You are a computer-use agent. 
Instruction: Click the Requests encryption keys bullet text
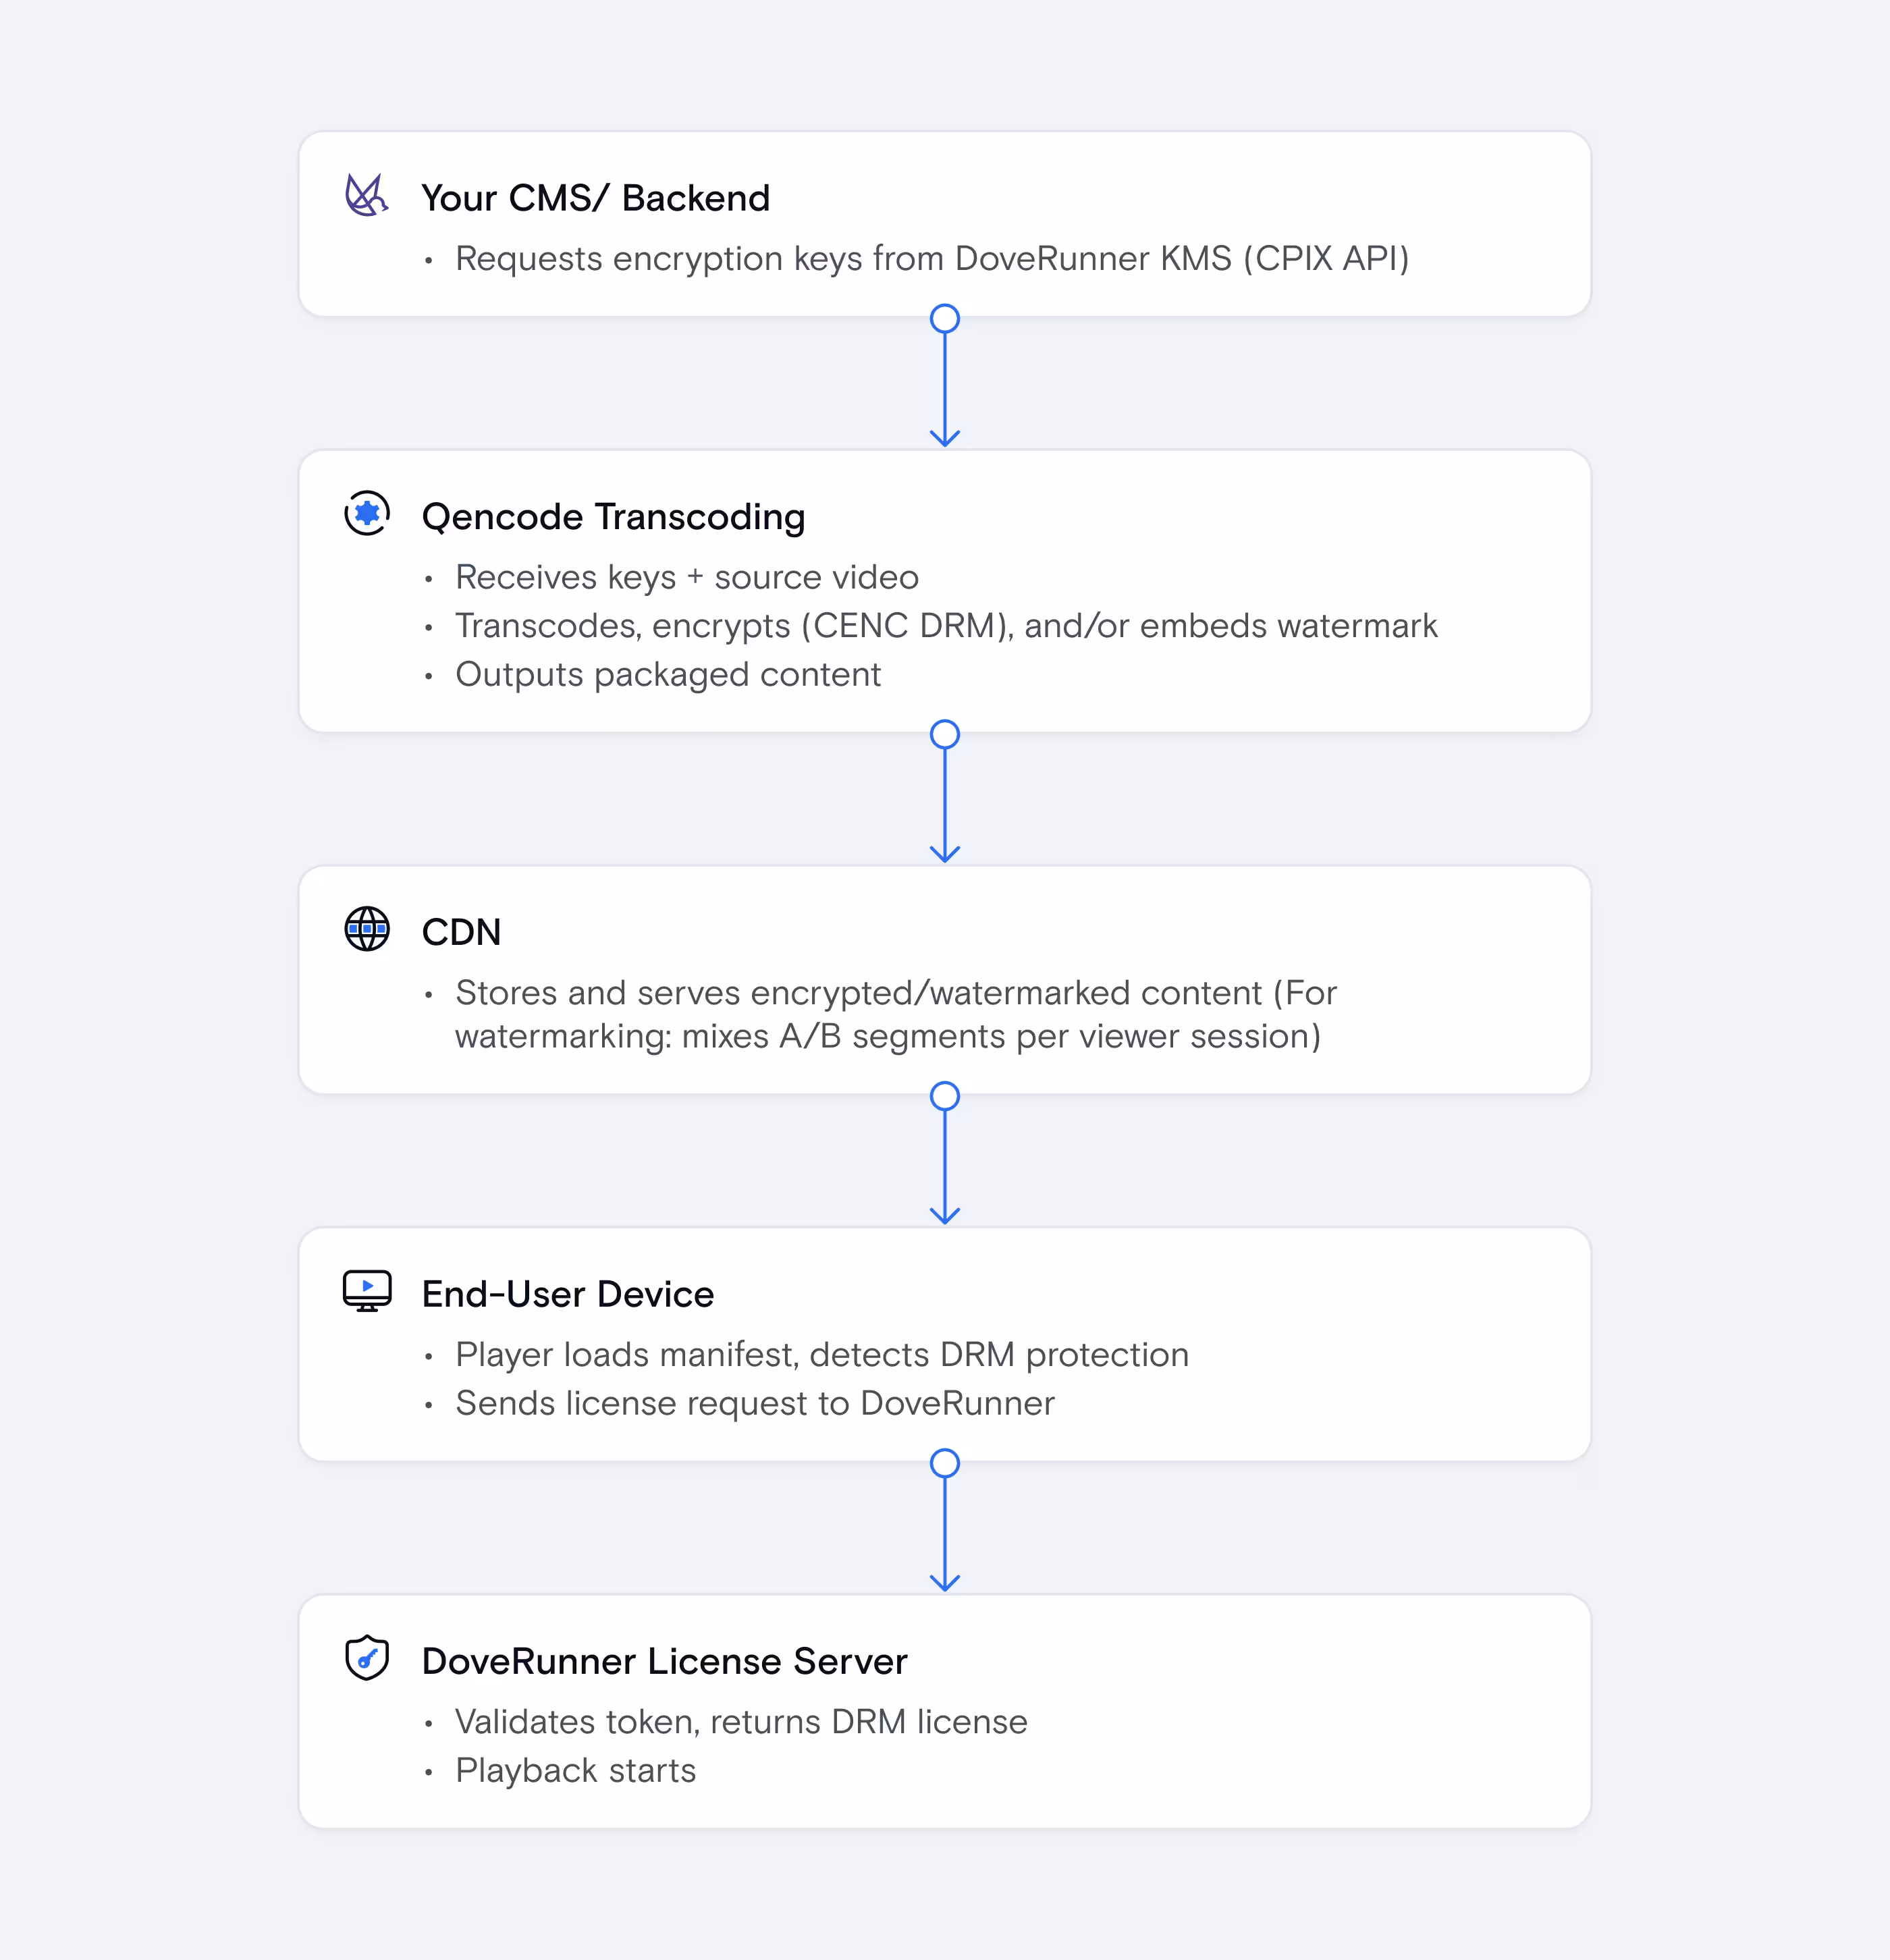tap(932, 258)
